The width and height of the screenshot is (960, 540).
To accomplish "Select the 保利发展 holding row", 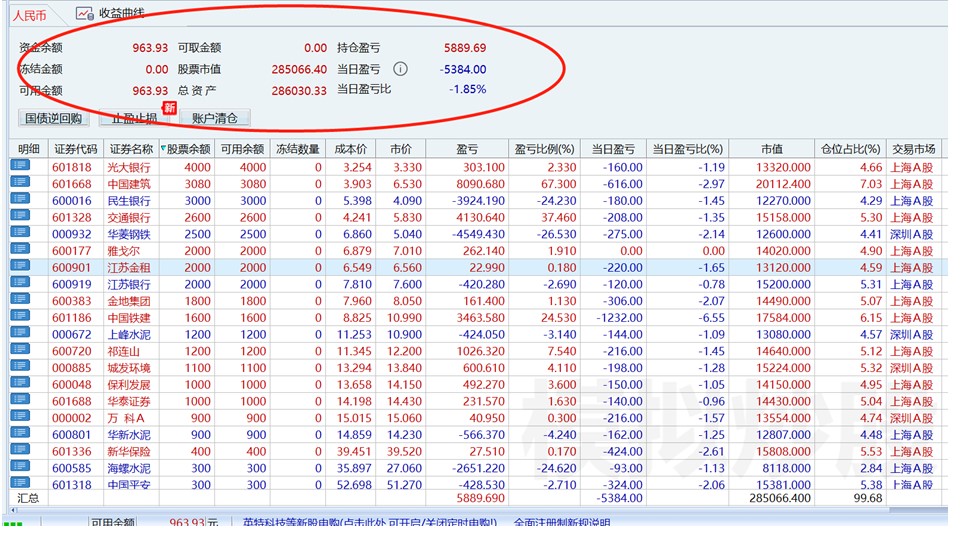I will click(x=130, y=384).
